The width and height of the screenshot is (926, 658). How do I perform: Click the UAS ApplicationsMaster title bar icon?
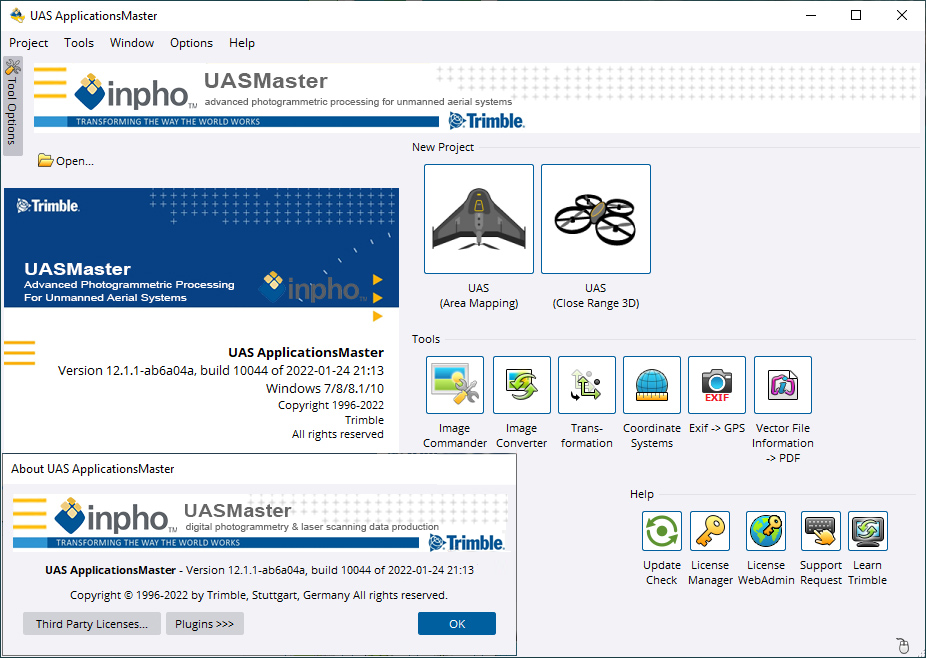(17, 15)
